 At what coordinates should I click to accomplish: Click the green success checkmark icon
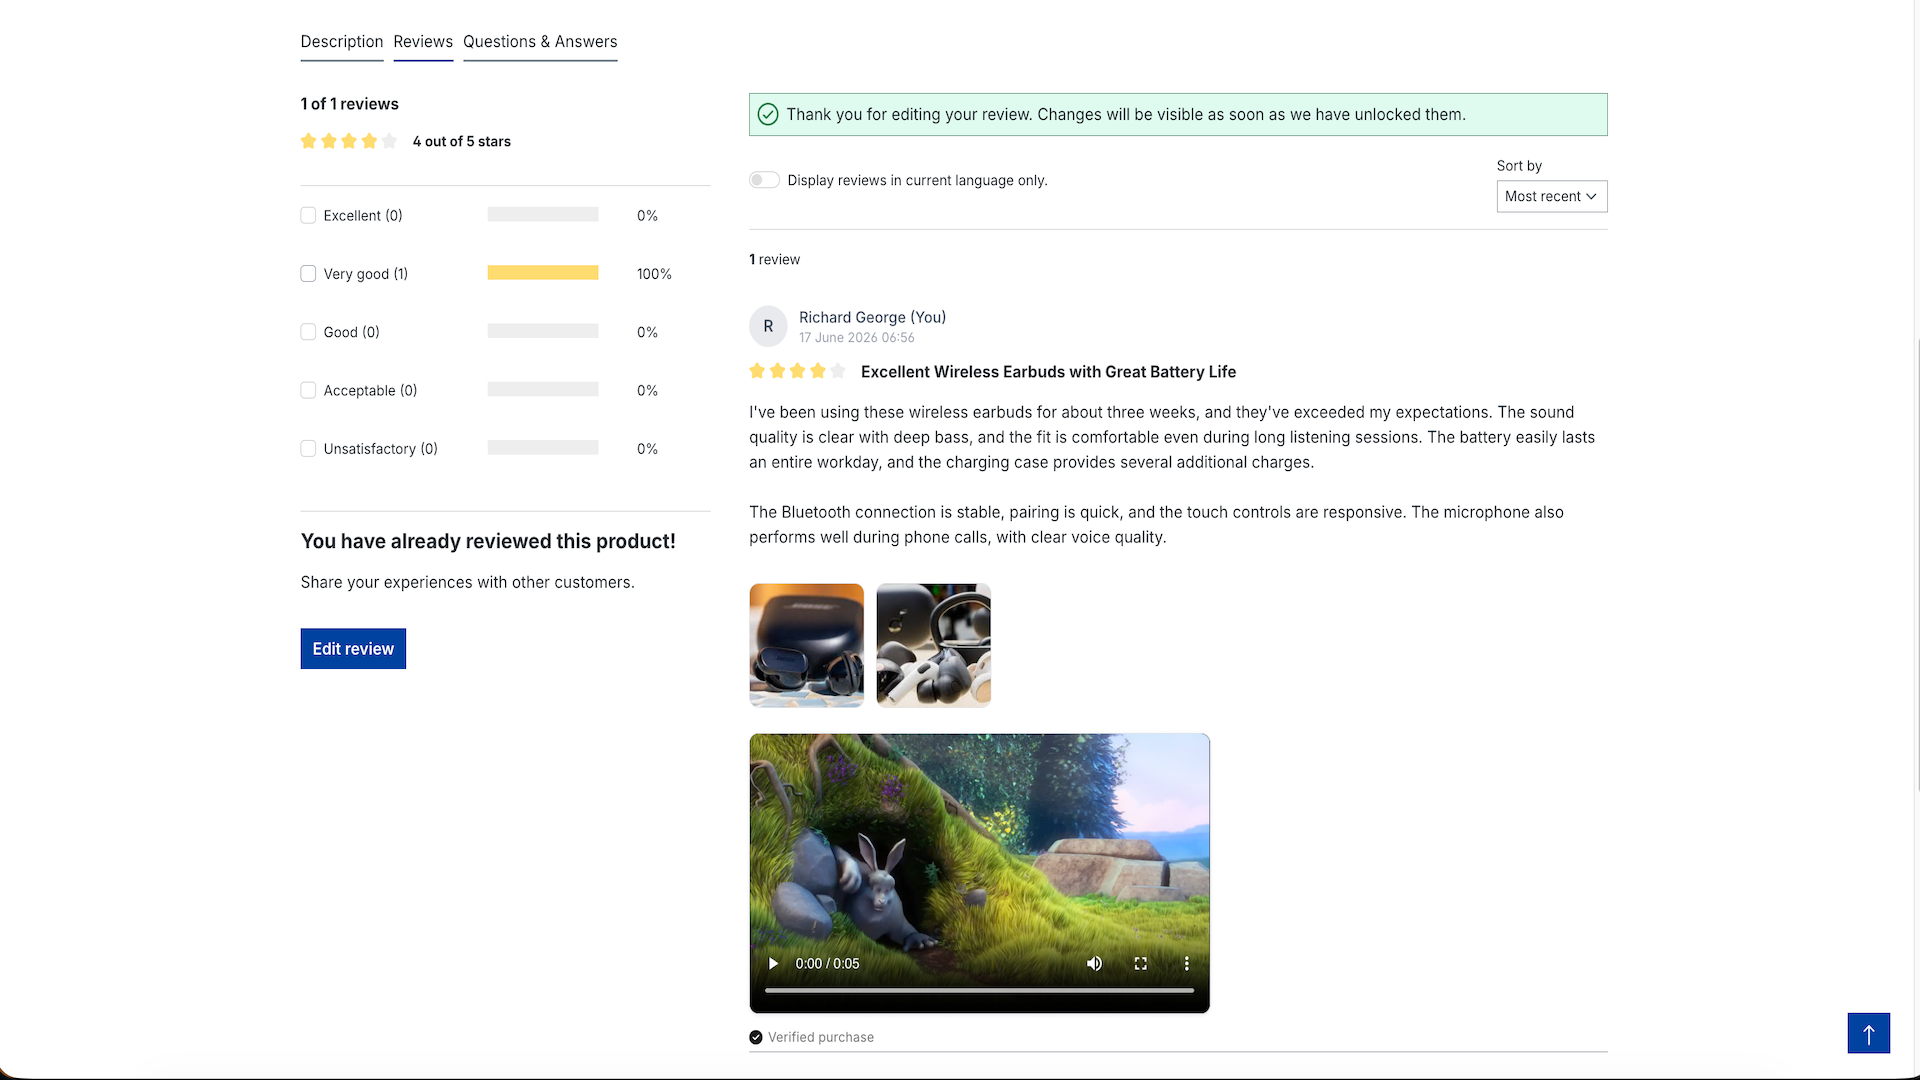tap(768, 115)
